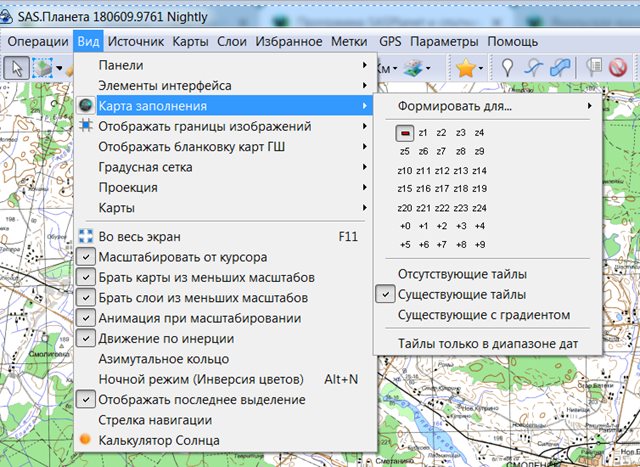Select fill map zoom z19

coord(479,189)
